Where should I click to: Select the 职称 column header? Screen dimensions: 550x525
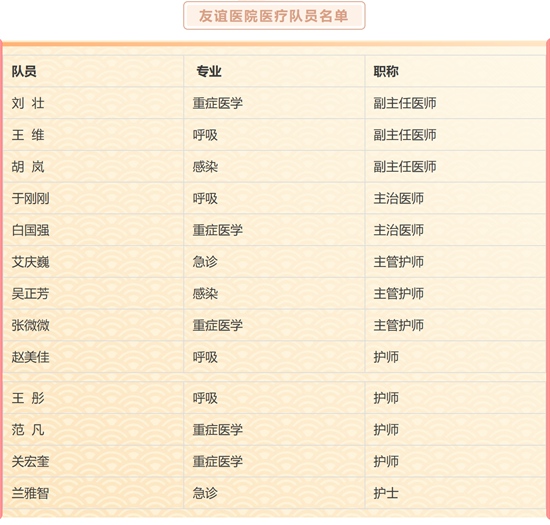(x=386, y=72)
